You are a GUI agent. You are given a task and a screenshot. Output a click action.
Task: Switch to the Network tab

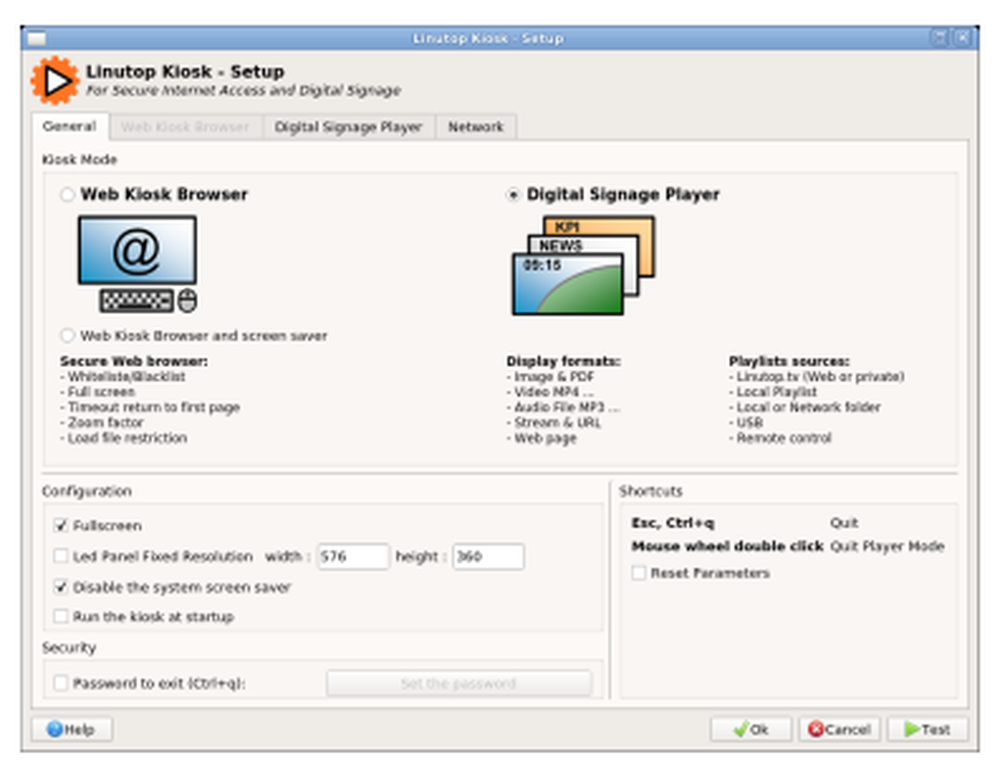[477, 127]
